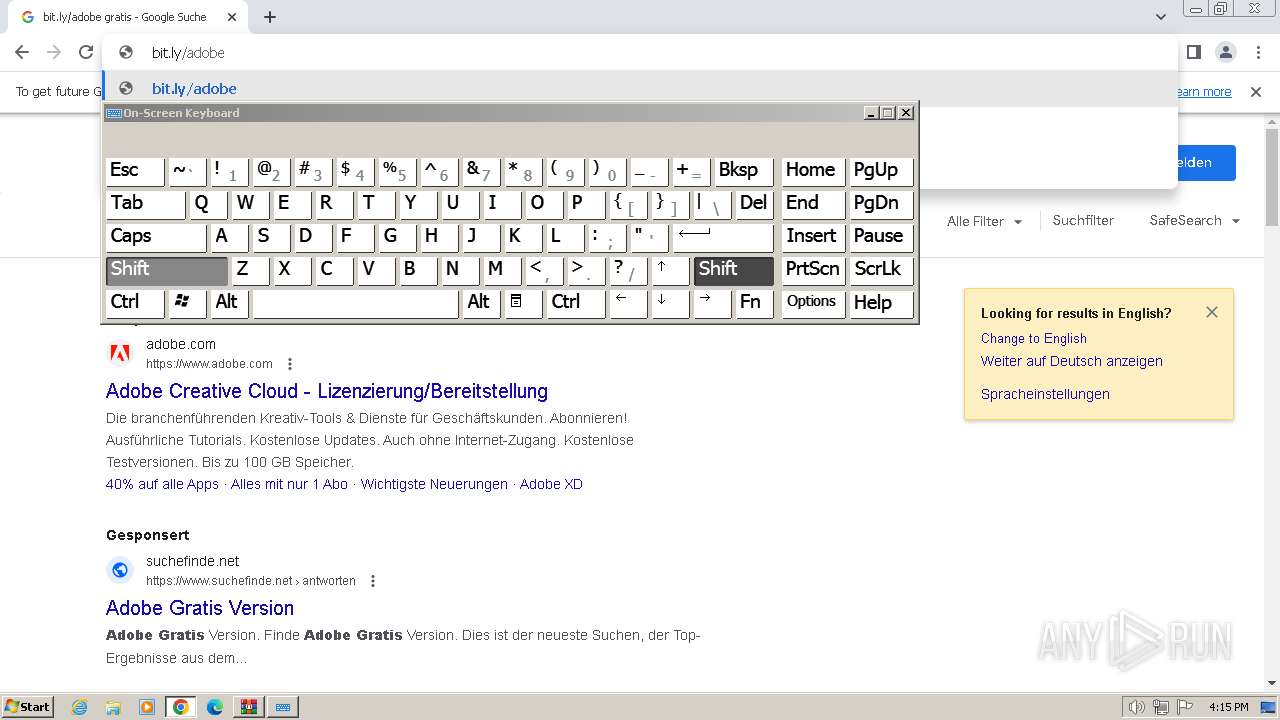1280x720 pixels.
Task: Open the Chrome profile avatar
Action: [1225, 52]
